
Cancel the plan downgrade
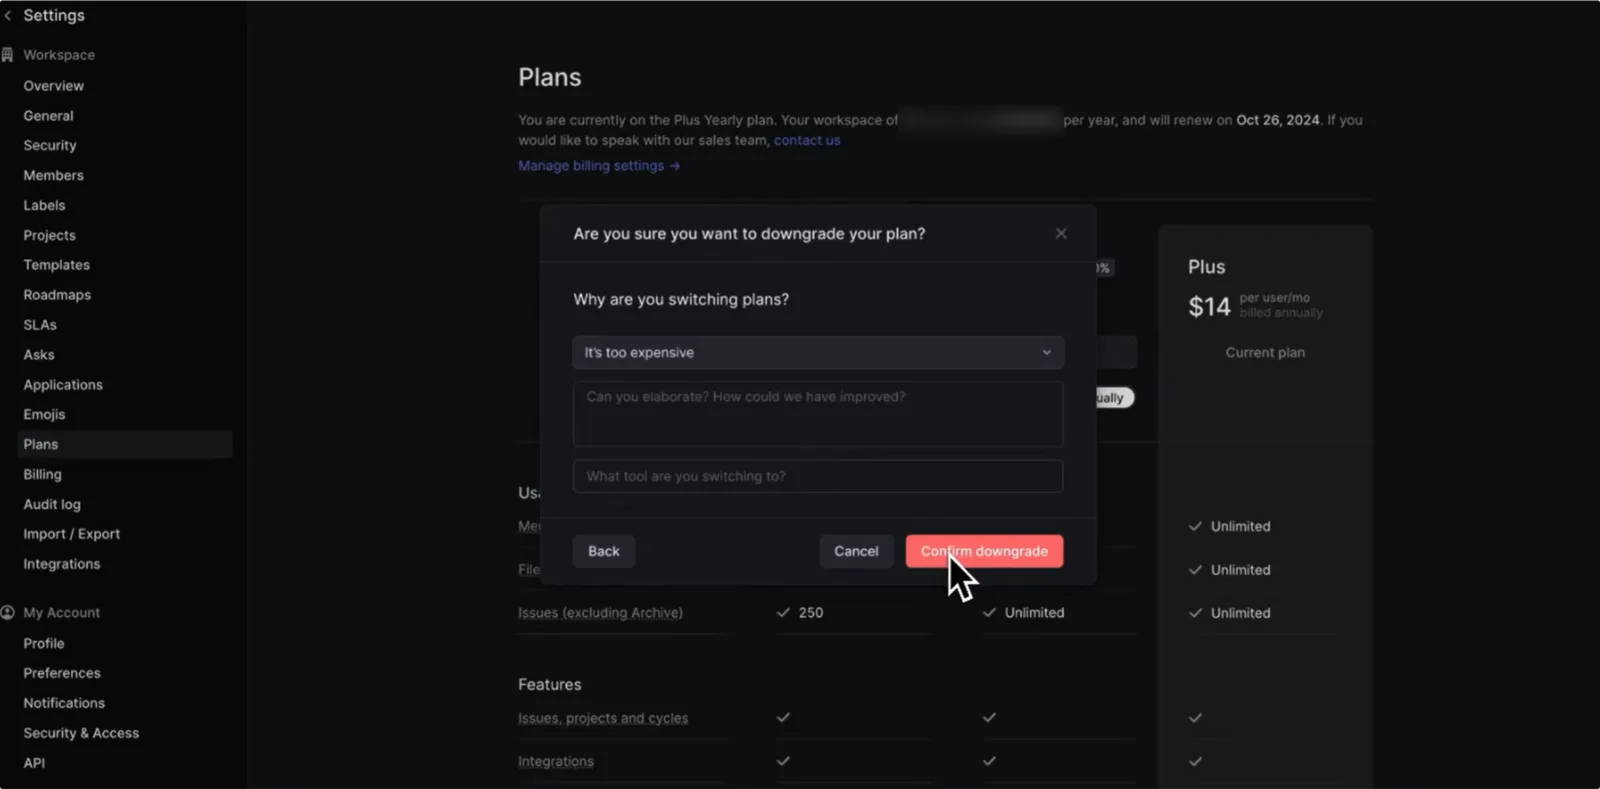[x=856, y=551]
